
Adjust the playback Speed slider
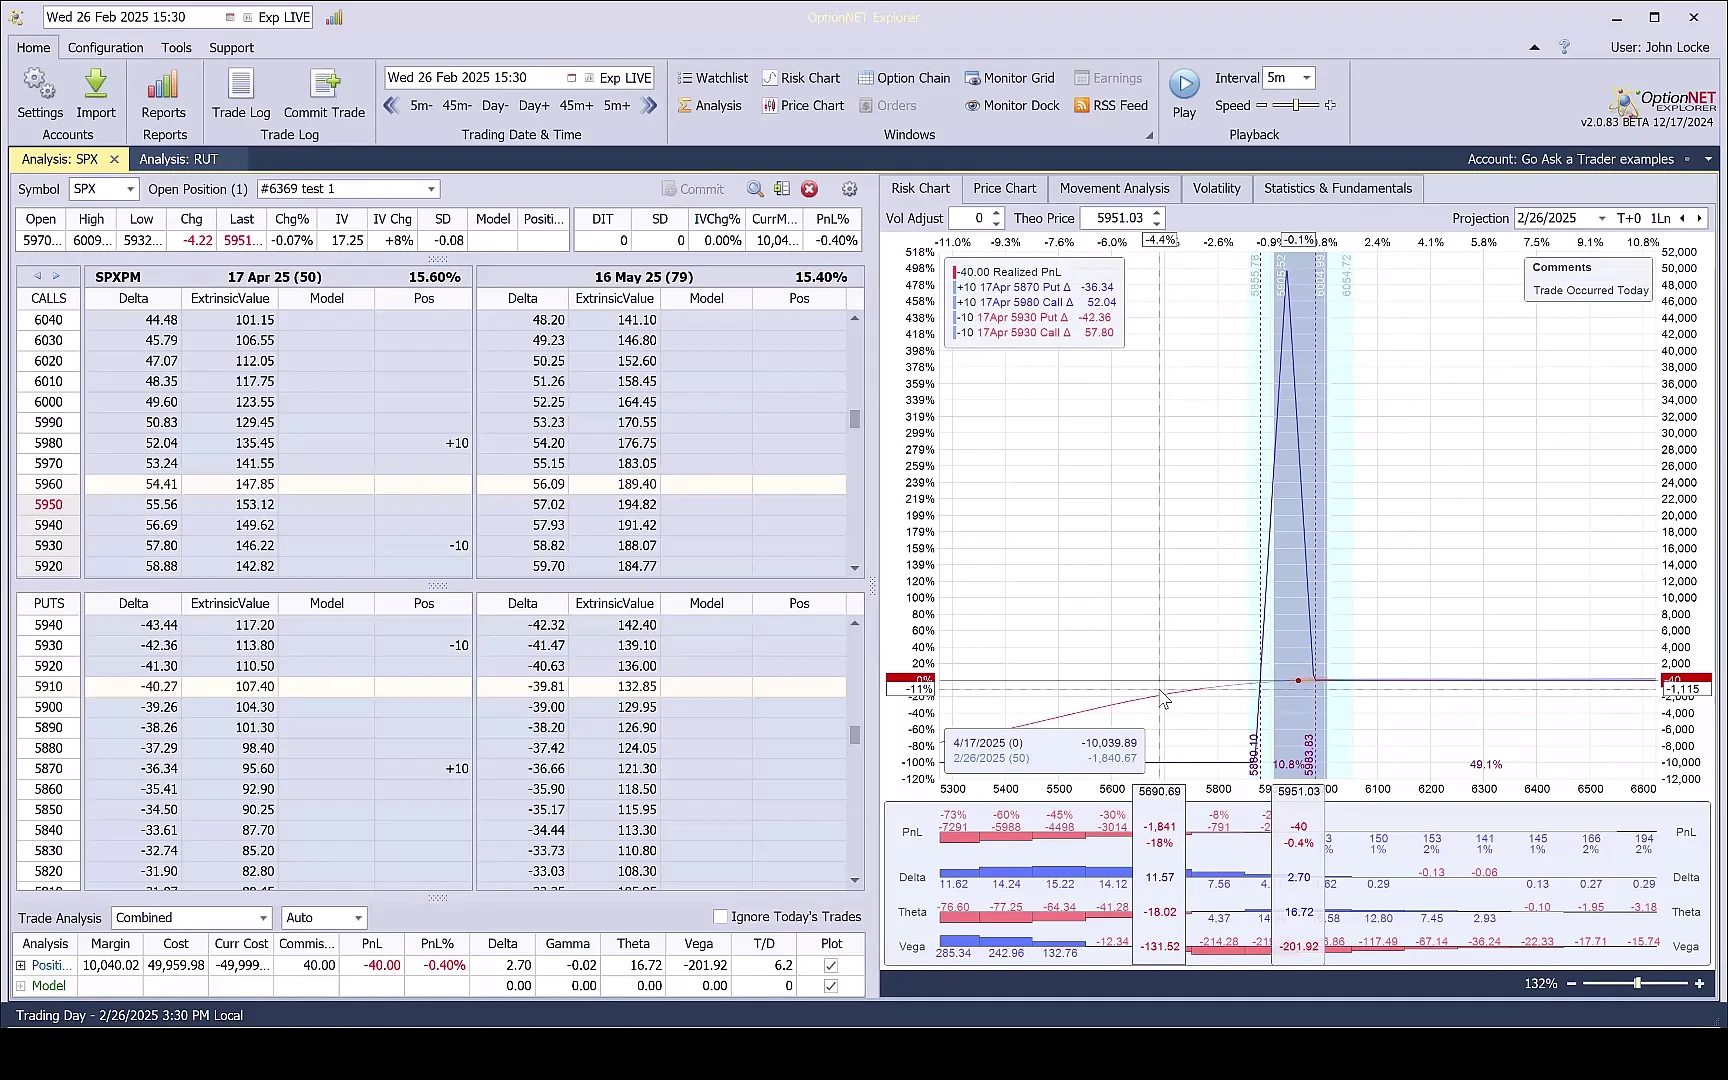click(x=1296, y=105)
